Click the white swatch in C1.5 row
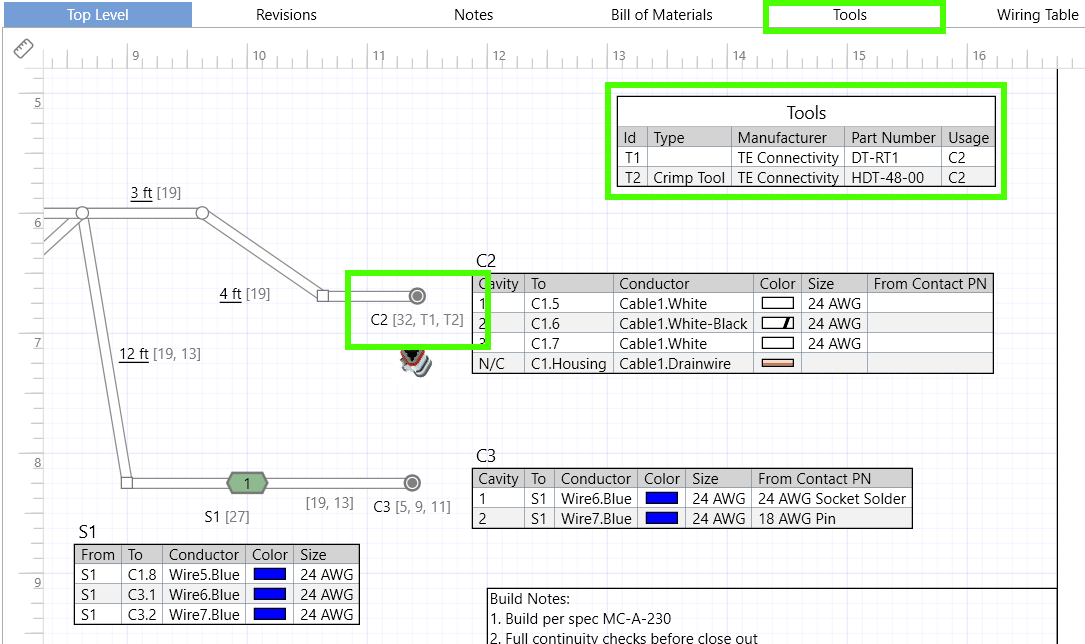 point(778,303)
